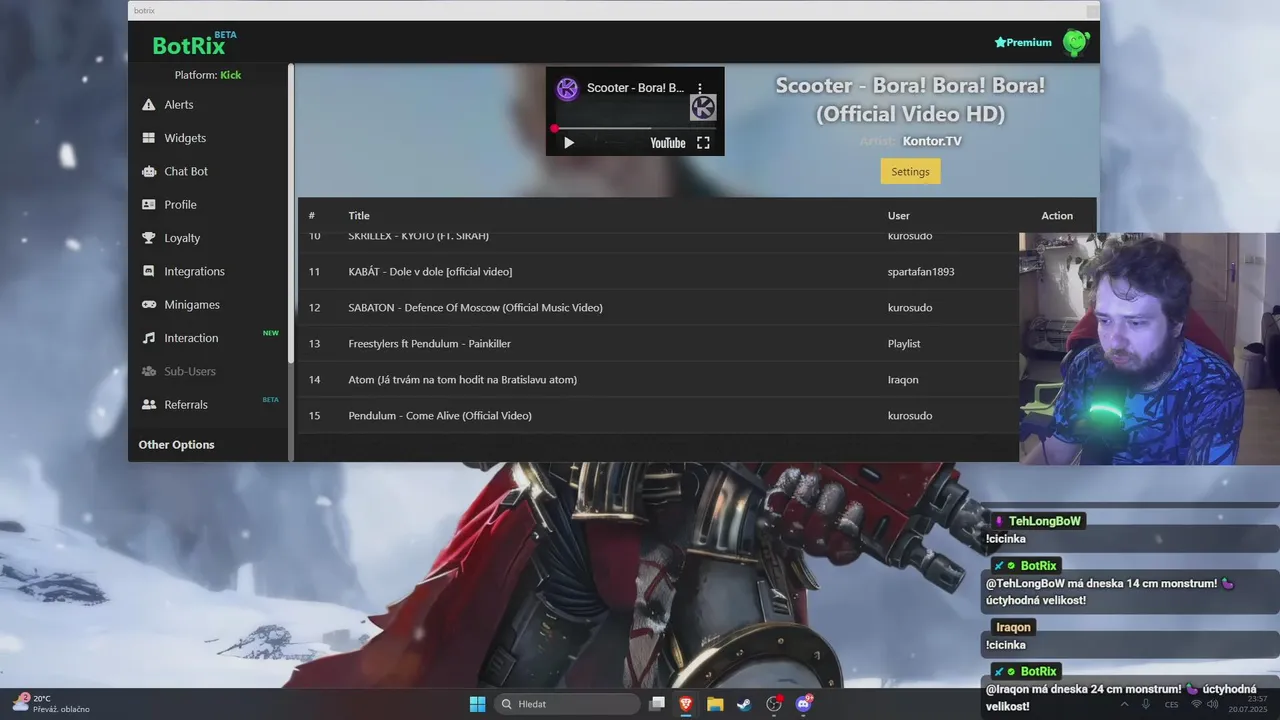Click the Premium star icon
1280x720 pixels.
tap(1000, 43)
